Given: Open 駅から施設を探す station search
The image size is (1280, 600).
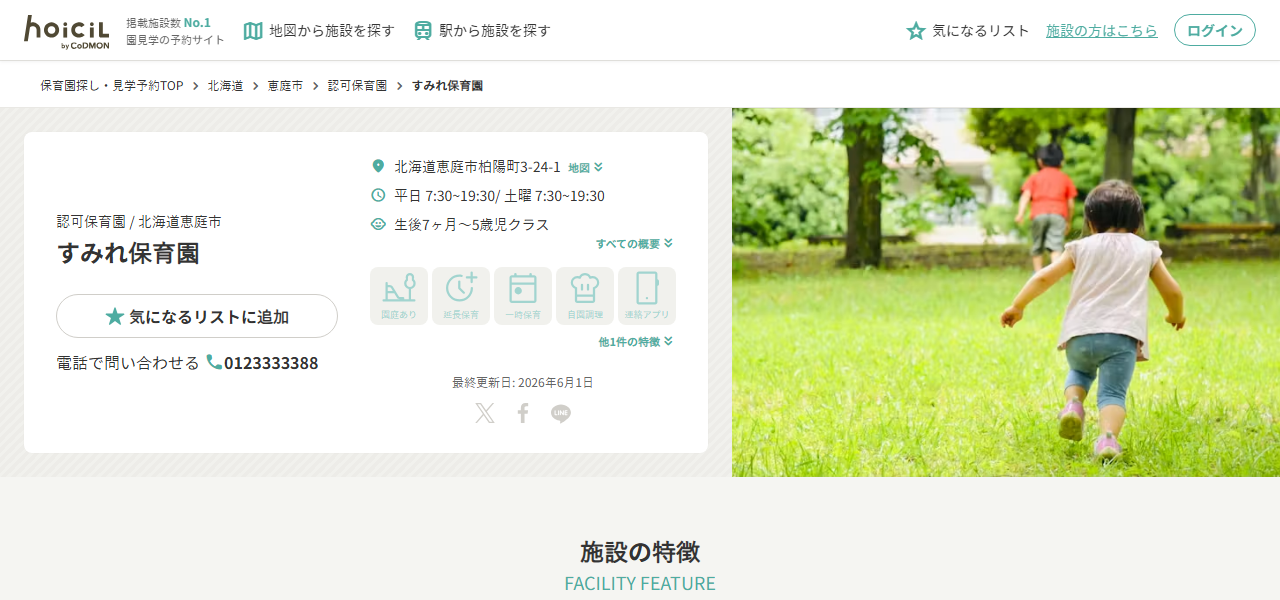Looking at the screenshot, I should tap(482, 31).
